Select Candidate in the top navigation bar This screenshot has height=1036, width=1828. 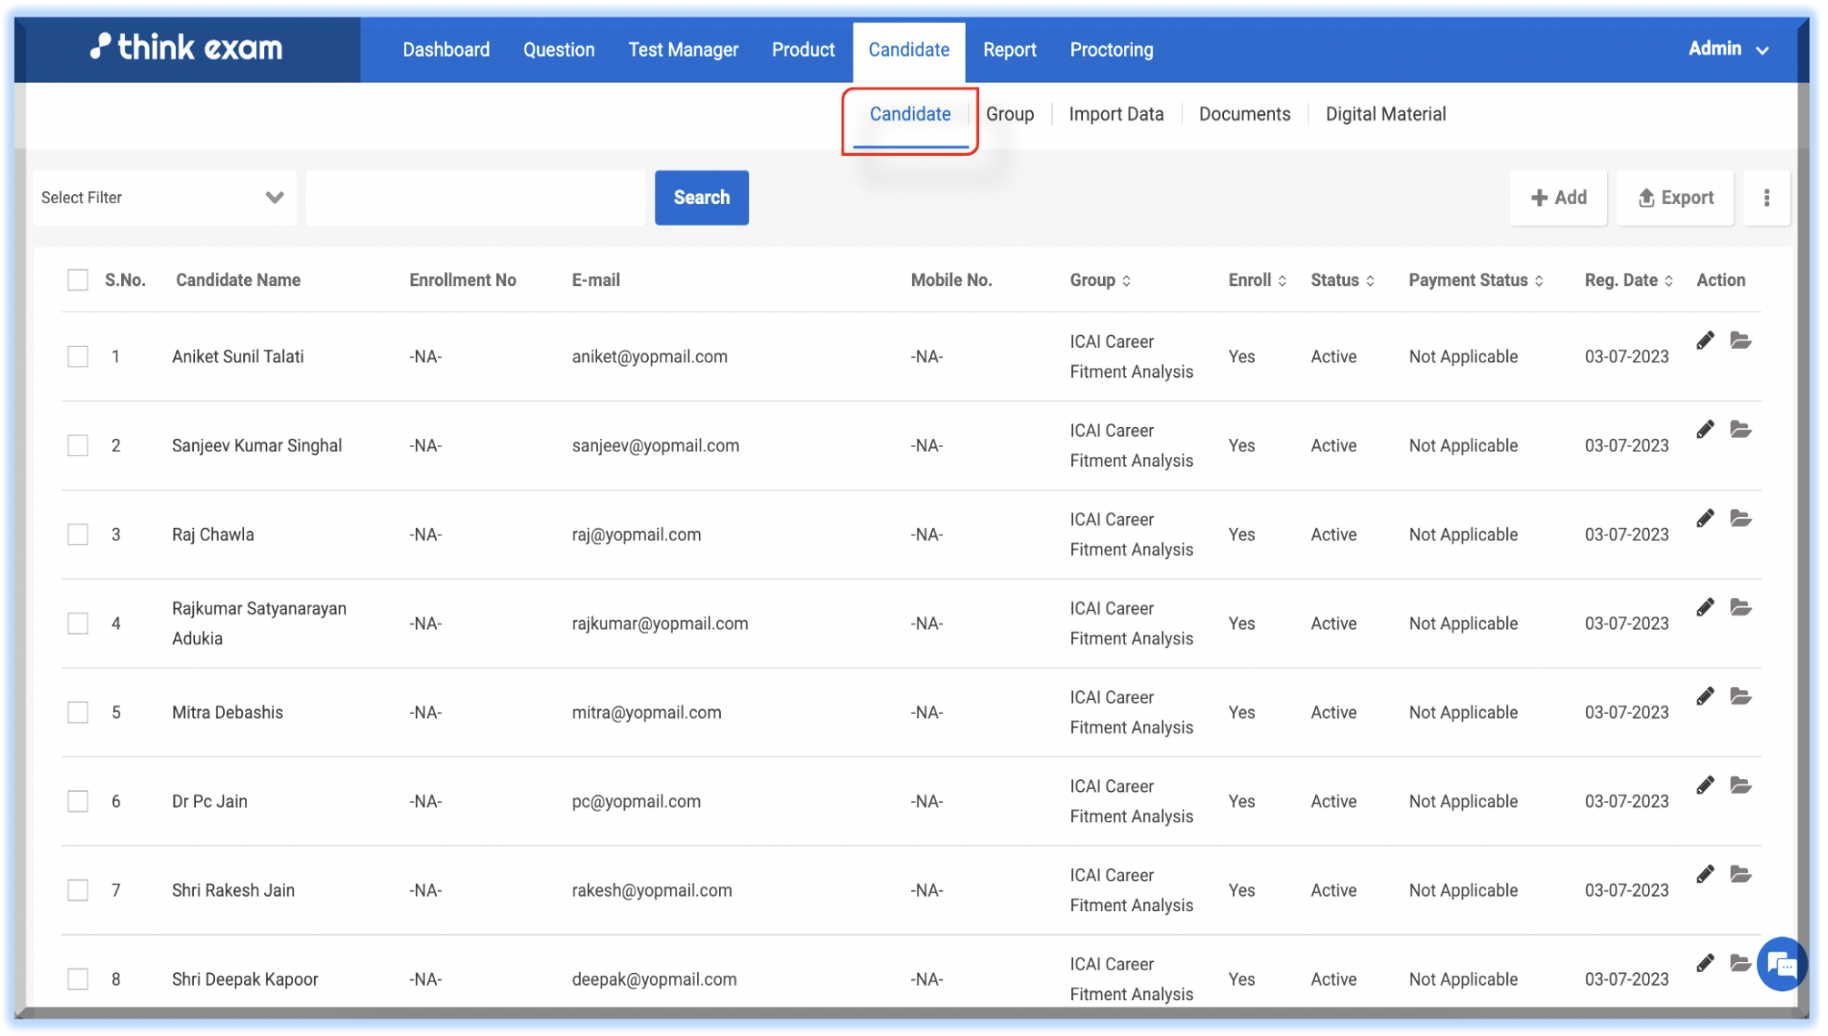909,50
